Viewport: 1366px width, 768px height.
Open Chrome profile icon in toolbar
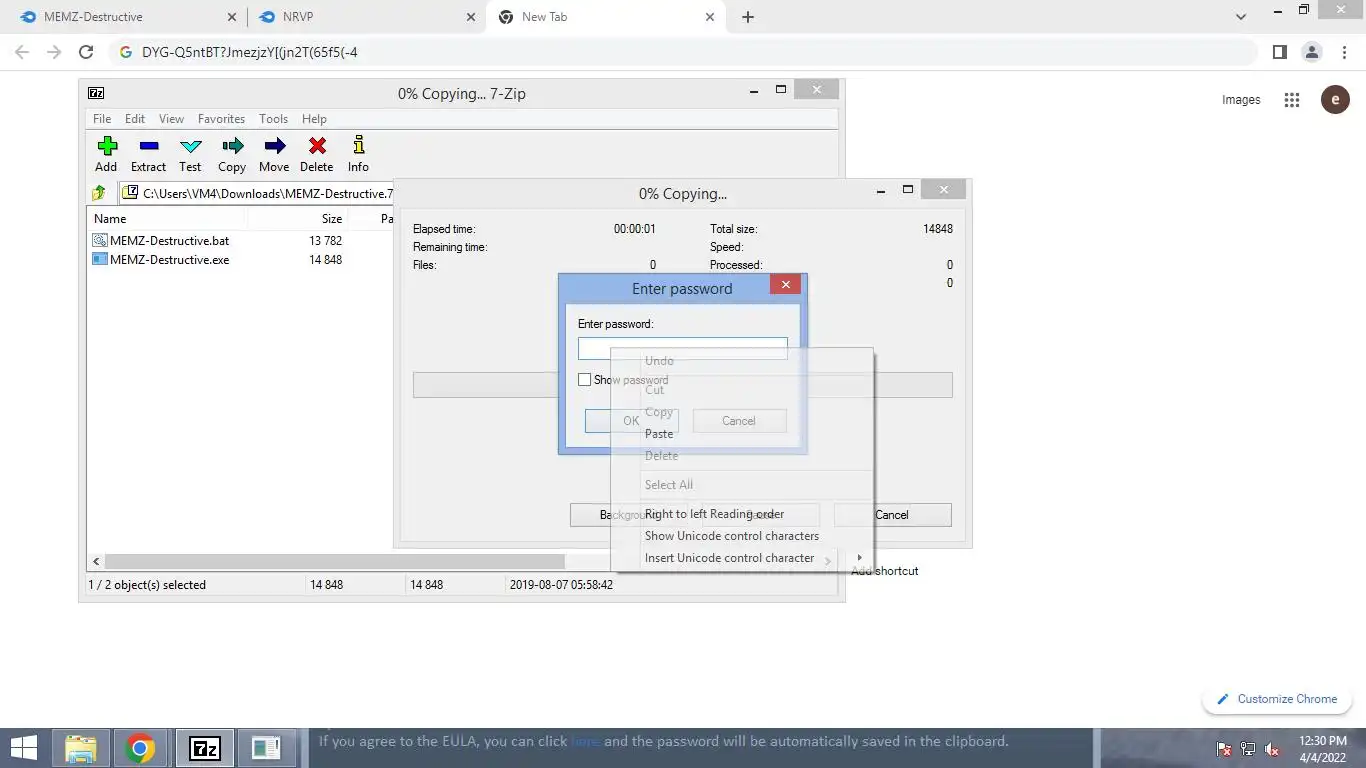click(1311, 52)
